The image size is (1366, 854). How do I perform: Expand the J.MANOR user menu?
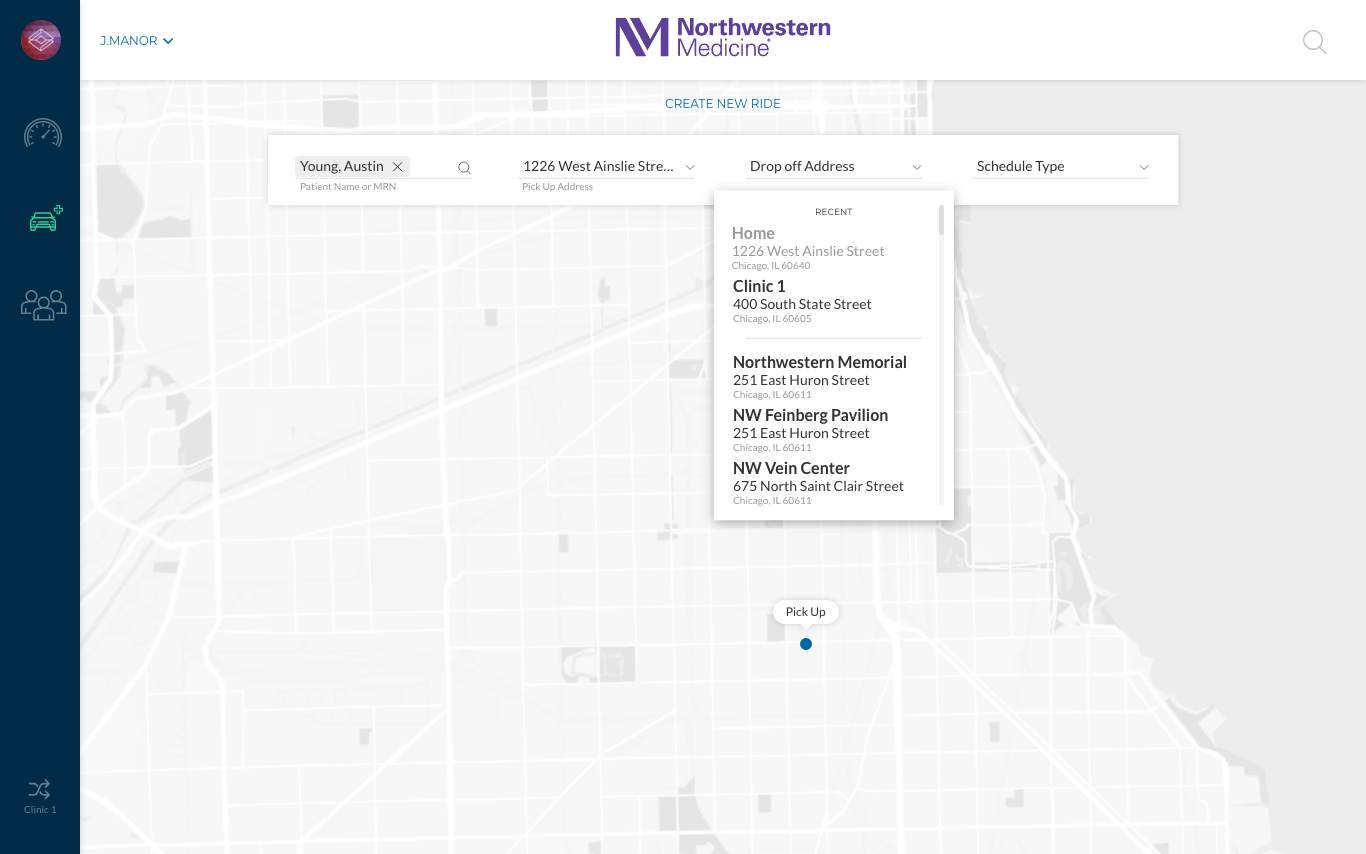pyautogui.click(x=137, y=41)
